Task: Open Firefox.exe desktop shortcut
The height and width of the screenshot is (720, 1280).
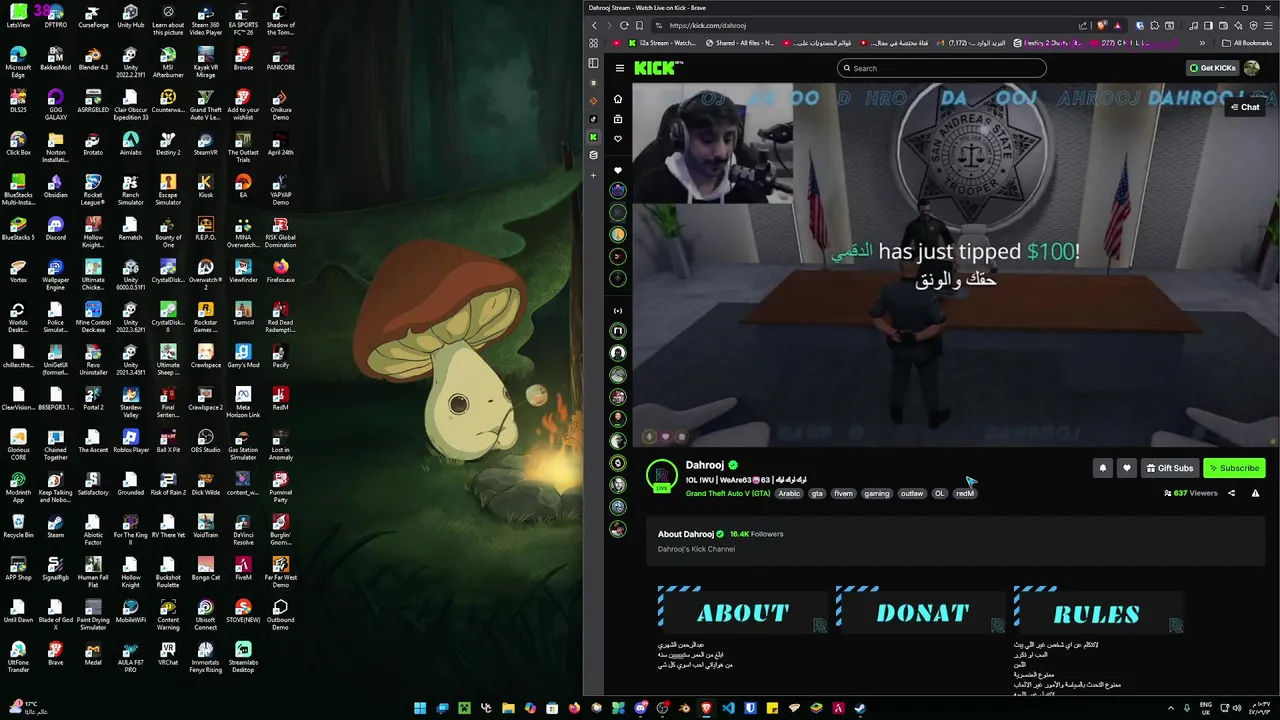Action: coord(280,270)
